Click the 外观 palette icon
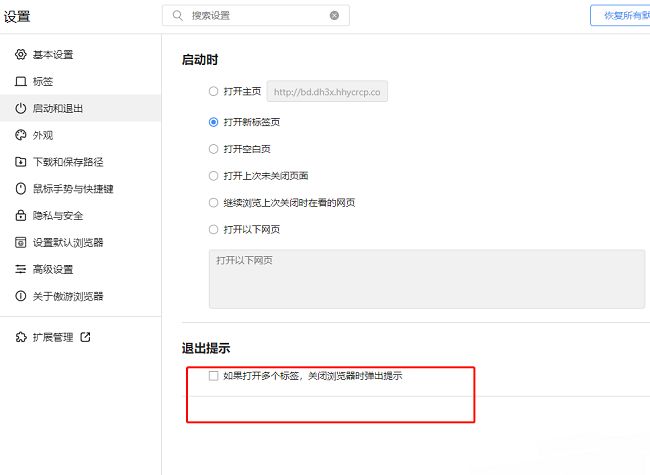 (x=21, y=135)
